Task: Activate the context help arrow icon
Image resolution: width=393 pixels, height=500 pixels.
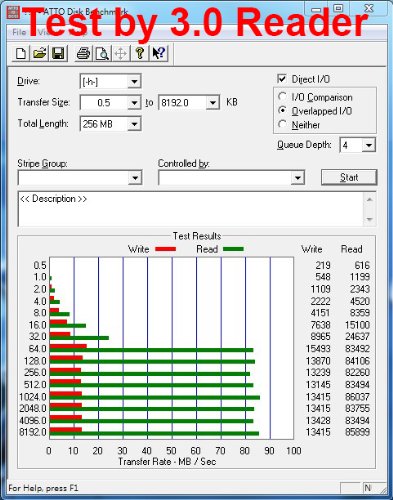Action: pos(159,53)
